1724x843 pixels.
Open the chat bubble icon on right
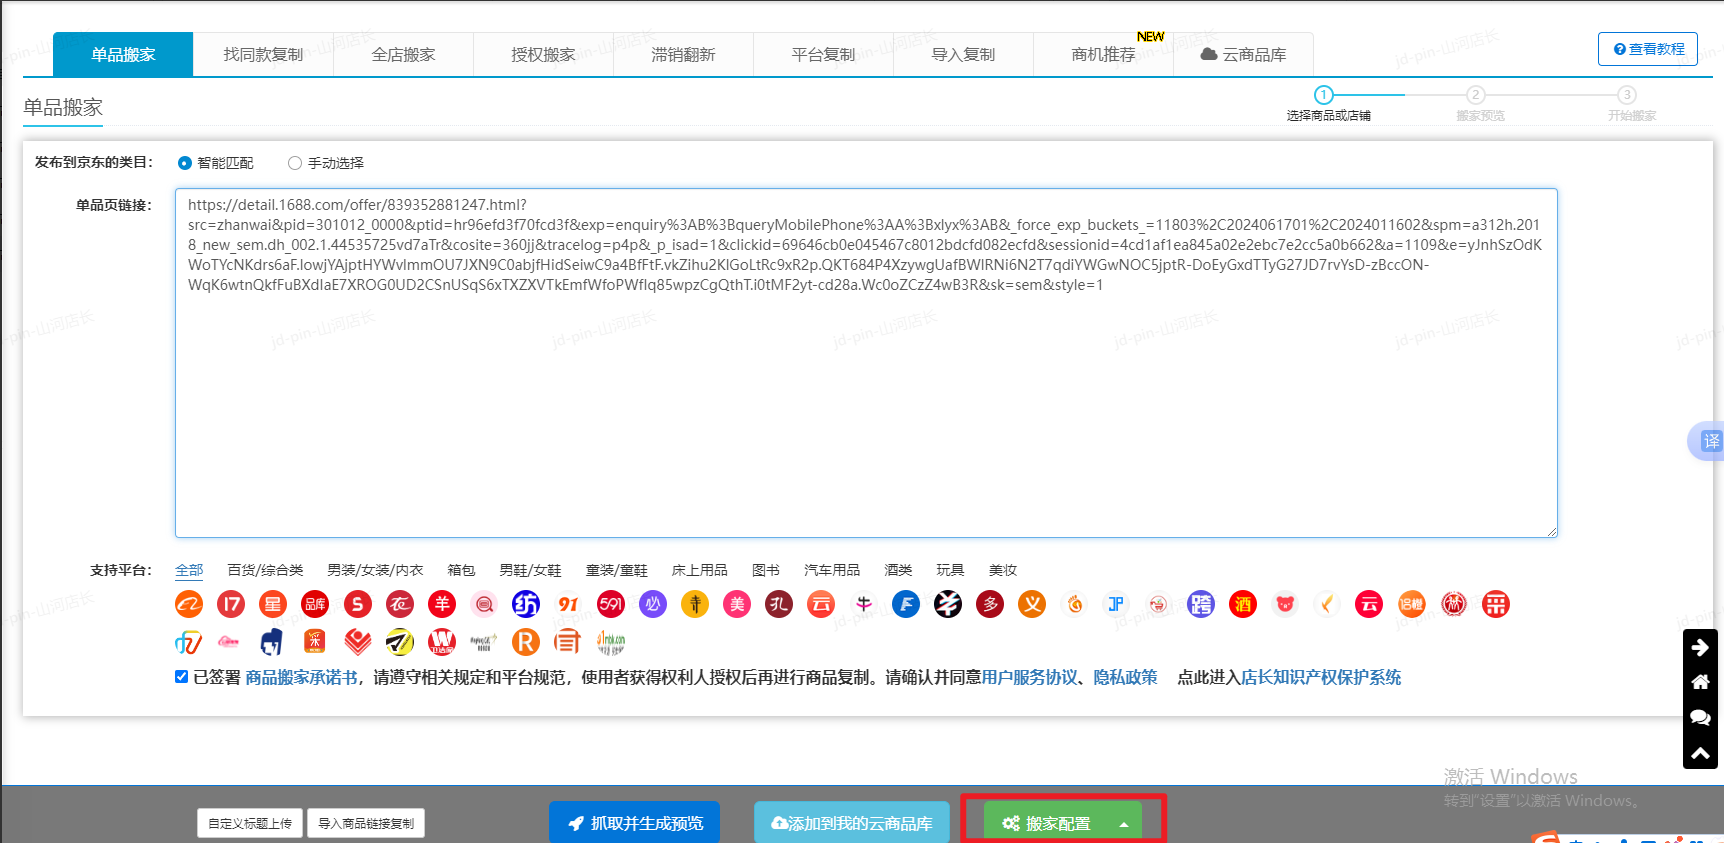[x=1700, y=718]
